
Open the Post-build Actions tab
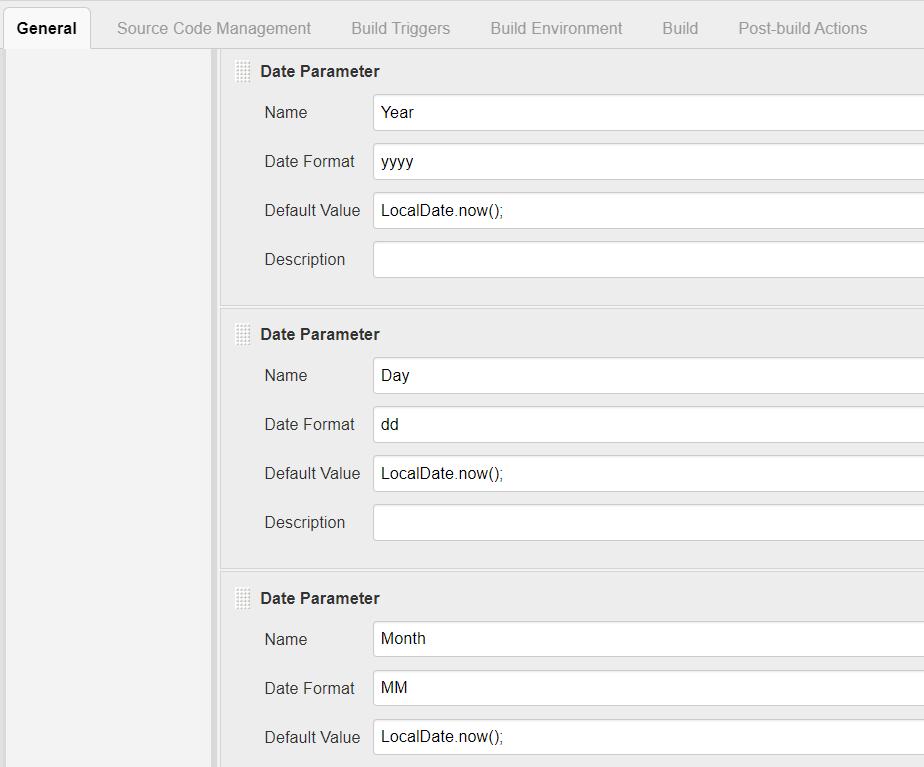click(803, 28)
